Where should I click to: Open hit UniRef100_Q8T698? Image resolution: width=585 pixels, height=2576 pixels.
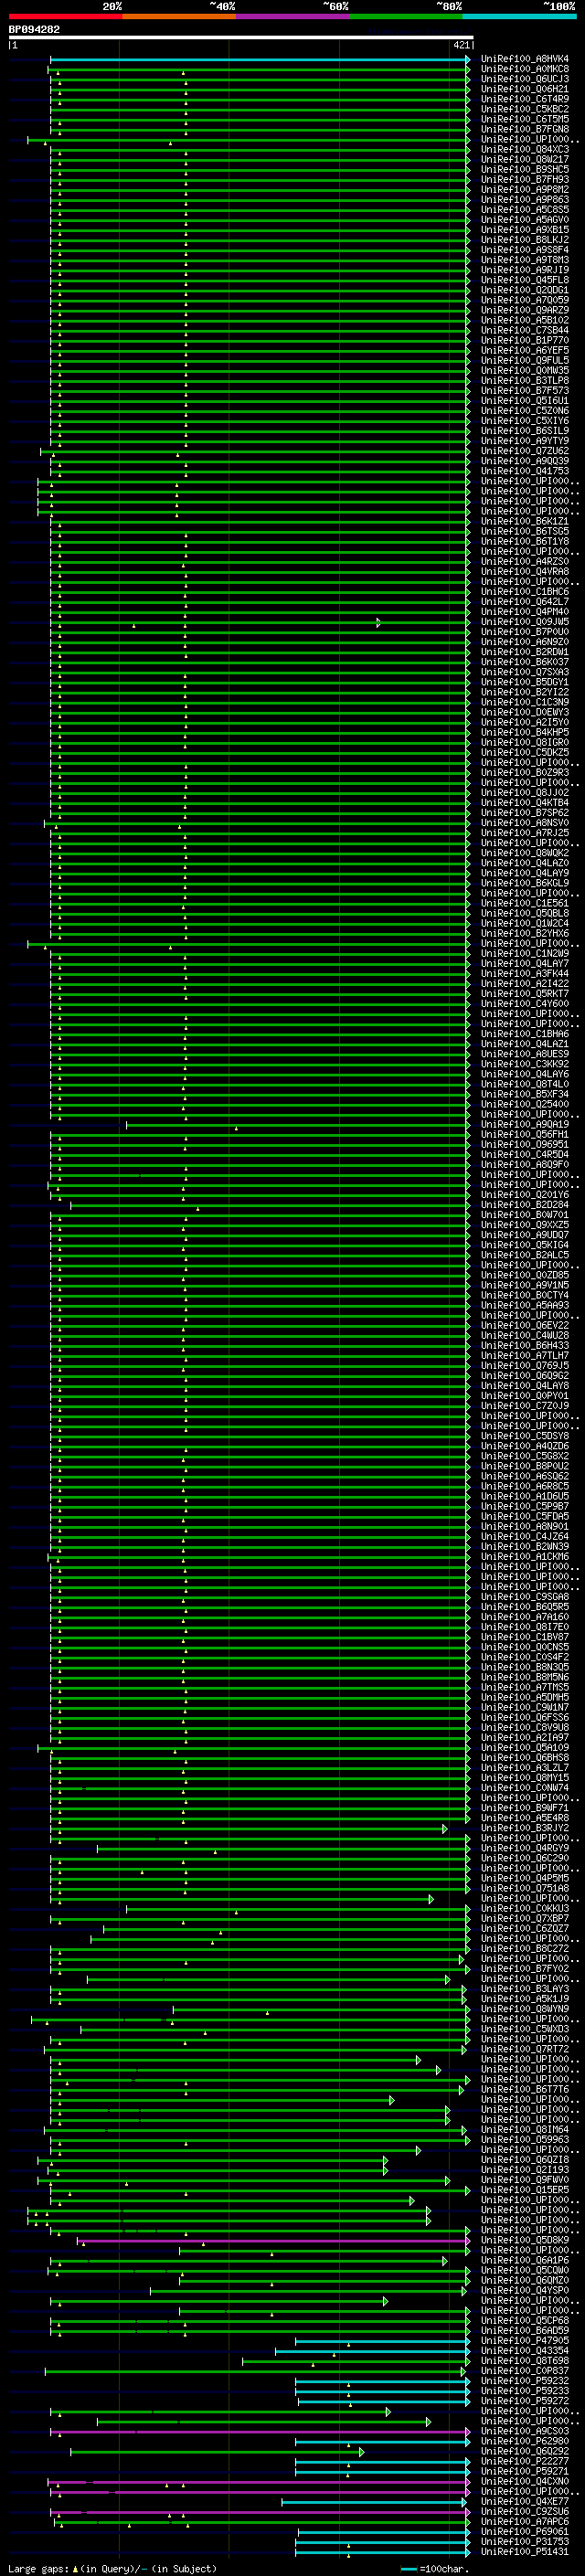click(x=525, y=2360)
